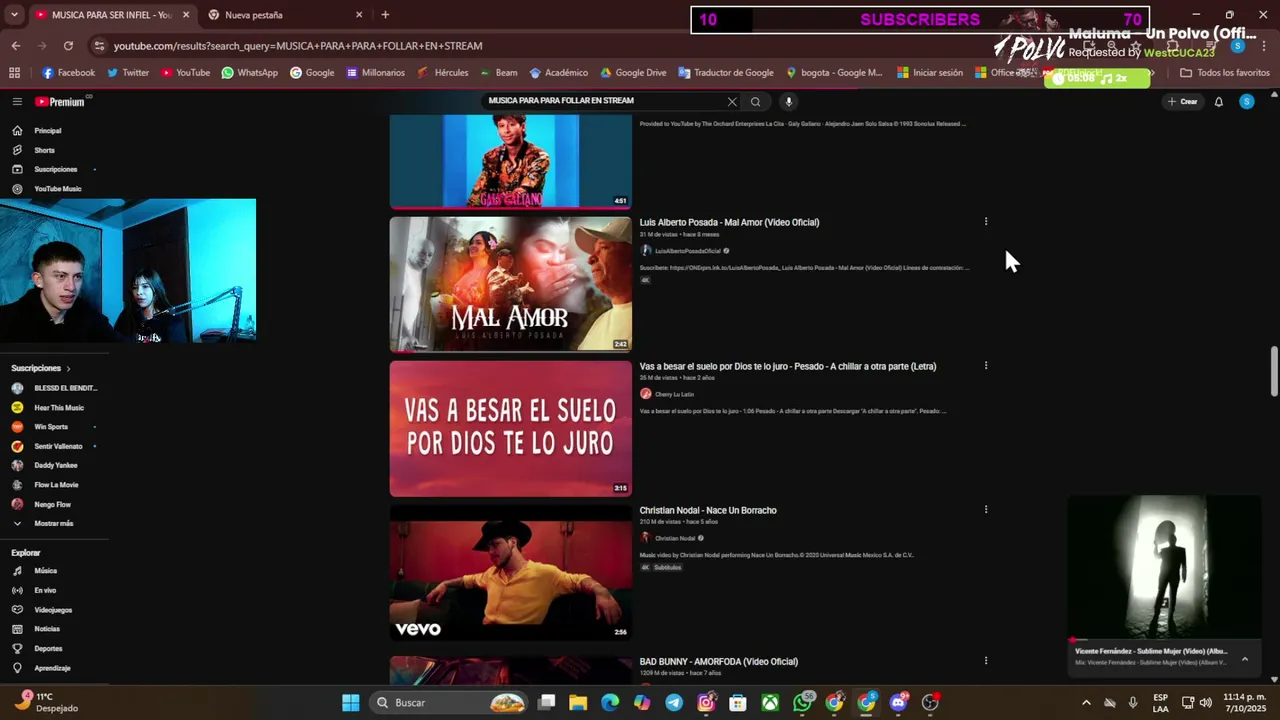The width and height of the screenshot is (1280, 720).
Task: Open Telegram from the taskbar
Action: (674, 702)
